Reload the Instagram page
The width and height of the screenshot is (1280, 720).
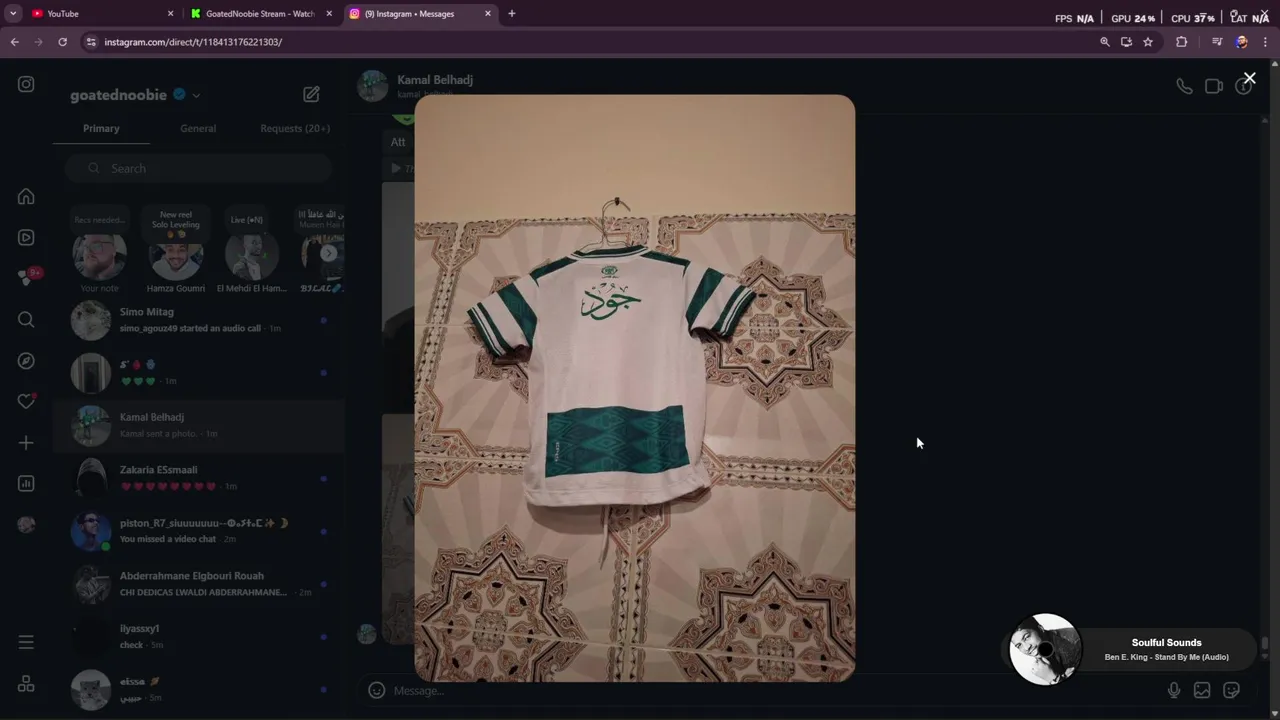coord(62,42)
